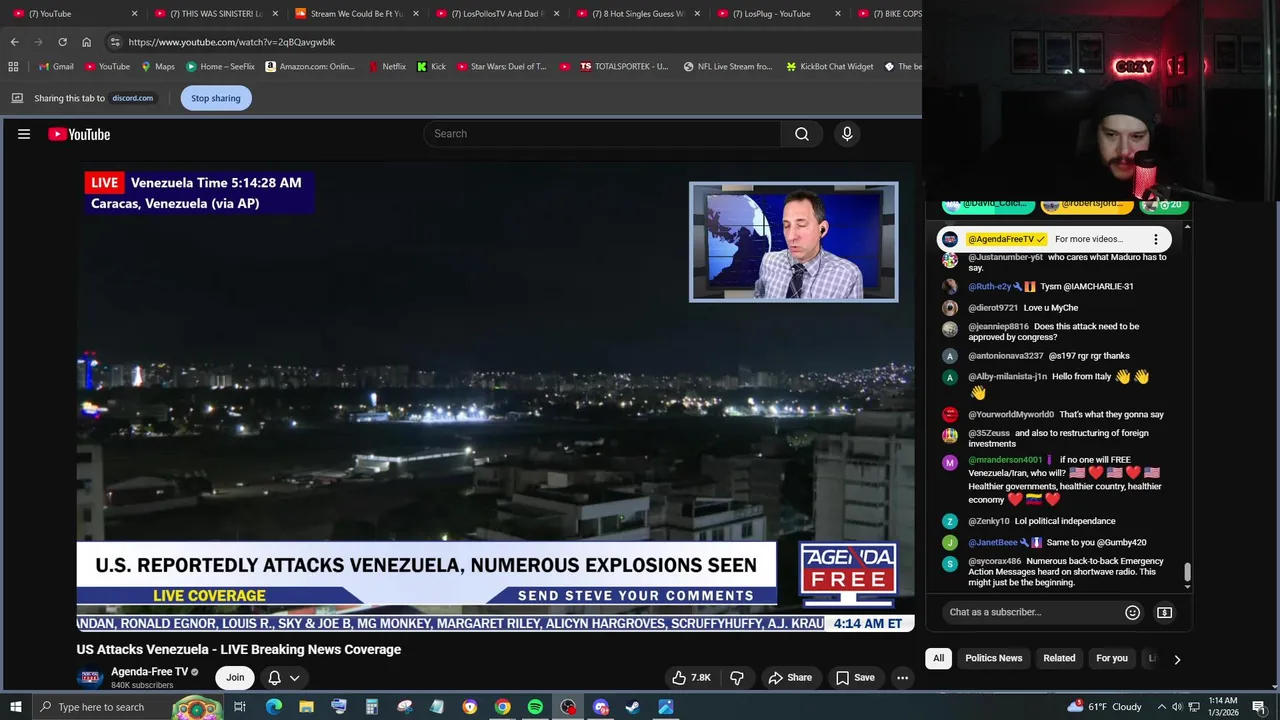
Task: Open the Gmail bookmark
Action: coord(55,66)
